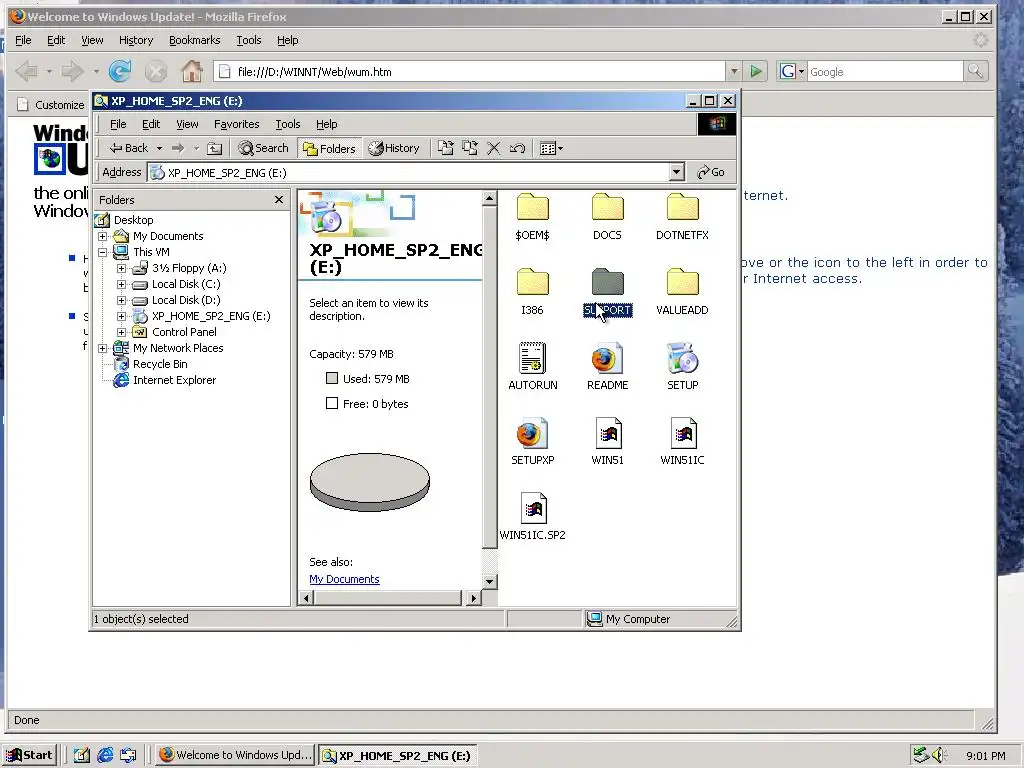Click Firefox Back arrow button

[x=27, y=71]
